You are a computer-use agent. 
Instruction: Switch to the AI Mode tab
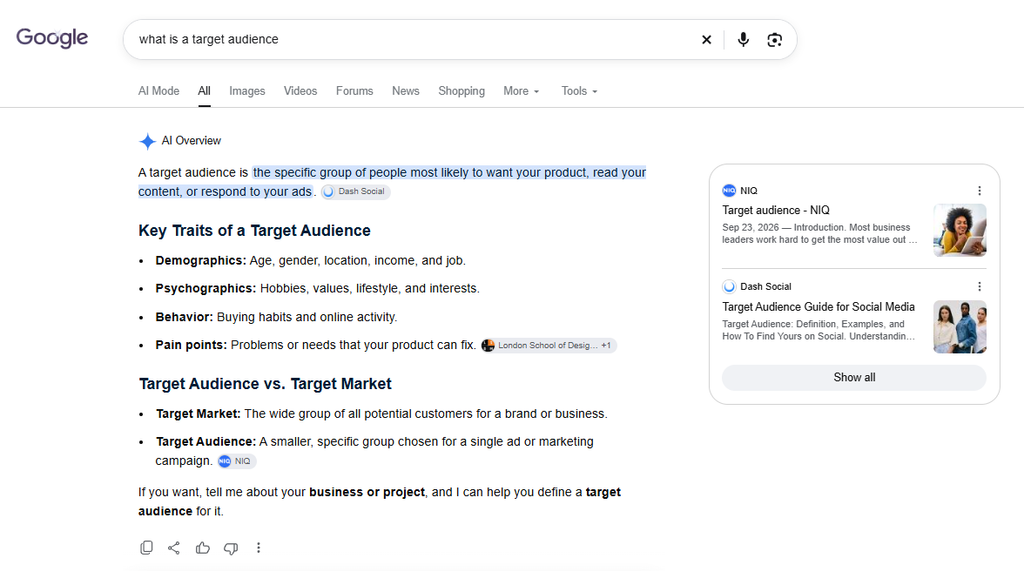tap(159, 91)
